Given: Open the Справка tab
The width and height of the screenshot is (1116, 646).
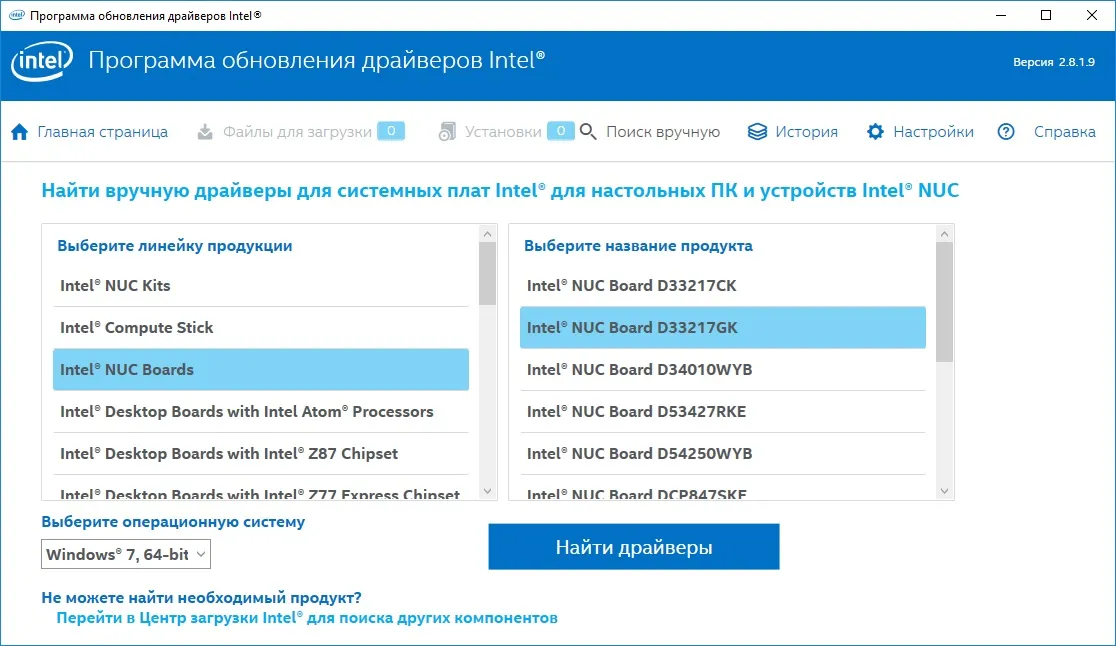Looking at the screenshot, I should pyautogui.click(x=1065, y=132).
